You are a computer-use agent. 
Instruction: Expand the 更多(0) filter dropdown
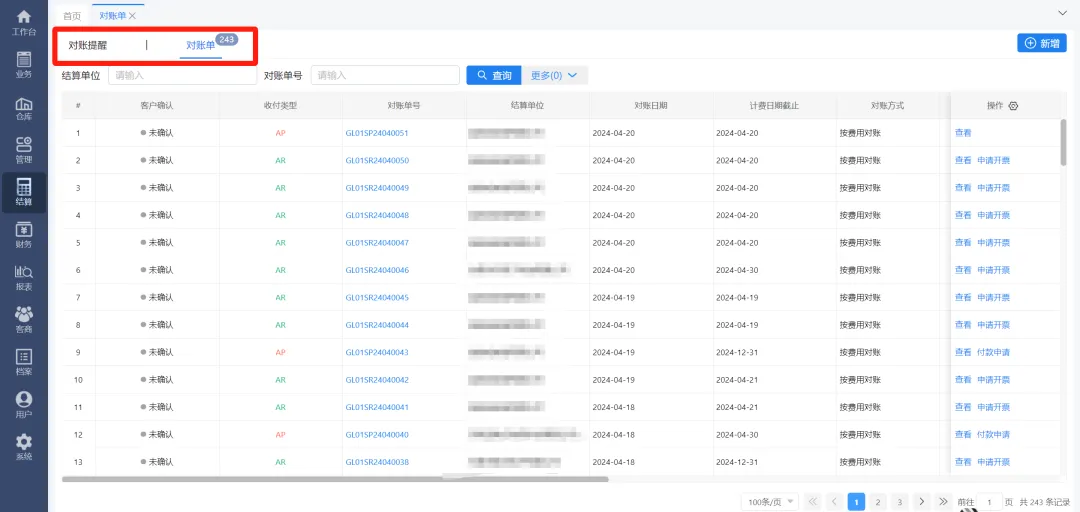554,75
